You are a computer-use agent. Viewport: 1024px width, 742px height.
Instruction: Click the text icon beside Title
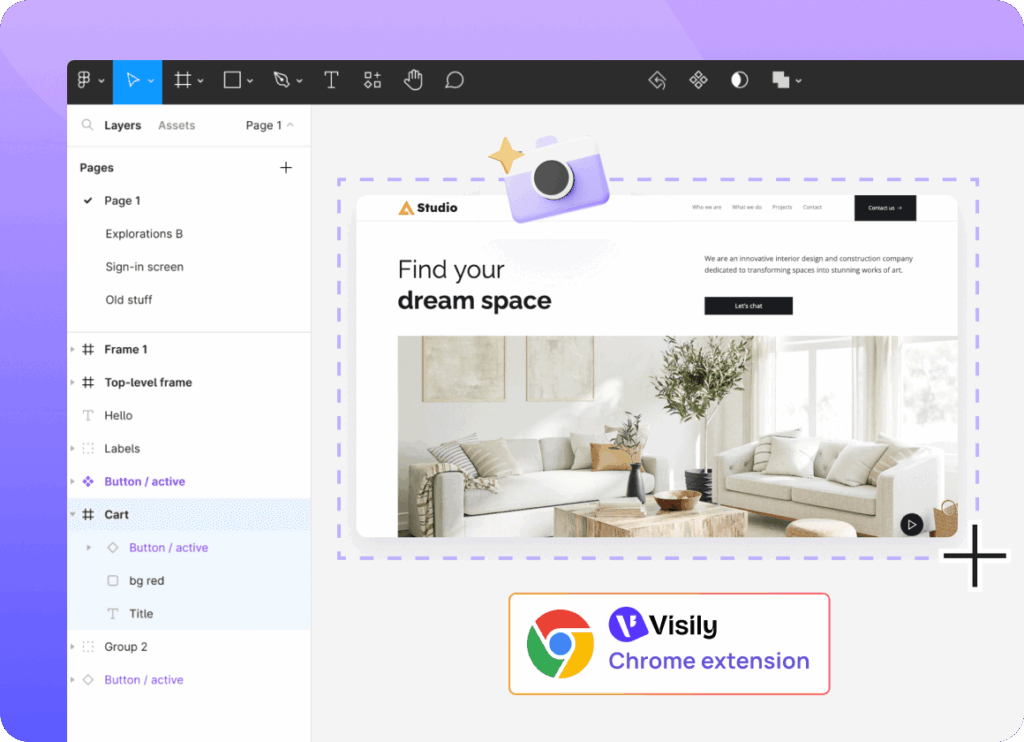tap(113, 613)
